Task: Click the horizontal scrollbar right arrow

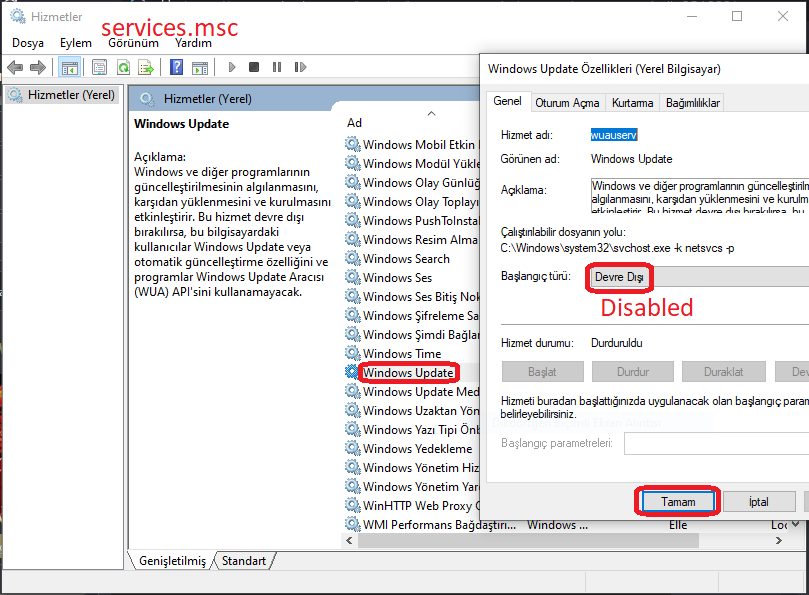Action: pos(779,540)
